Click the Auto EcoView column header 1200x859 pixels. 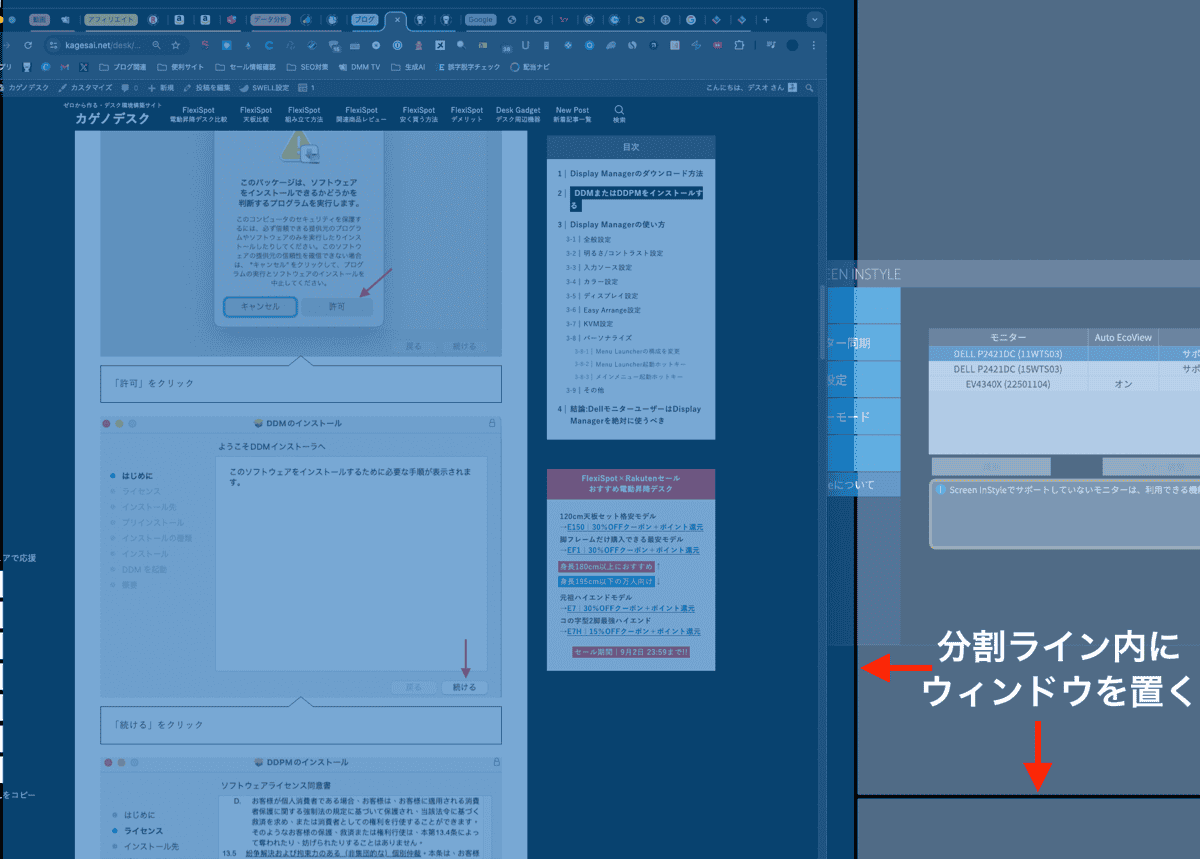pyautogui.click(x=1123, y=338)
